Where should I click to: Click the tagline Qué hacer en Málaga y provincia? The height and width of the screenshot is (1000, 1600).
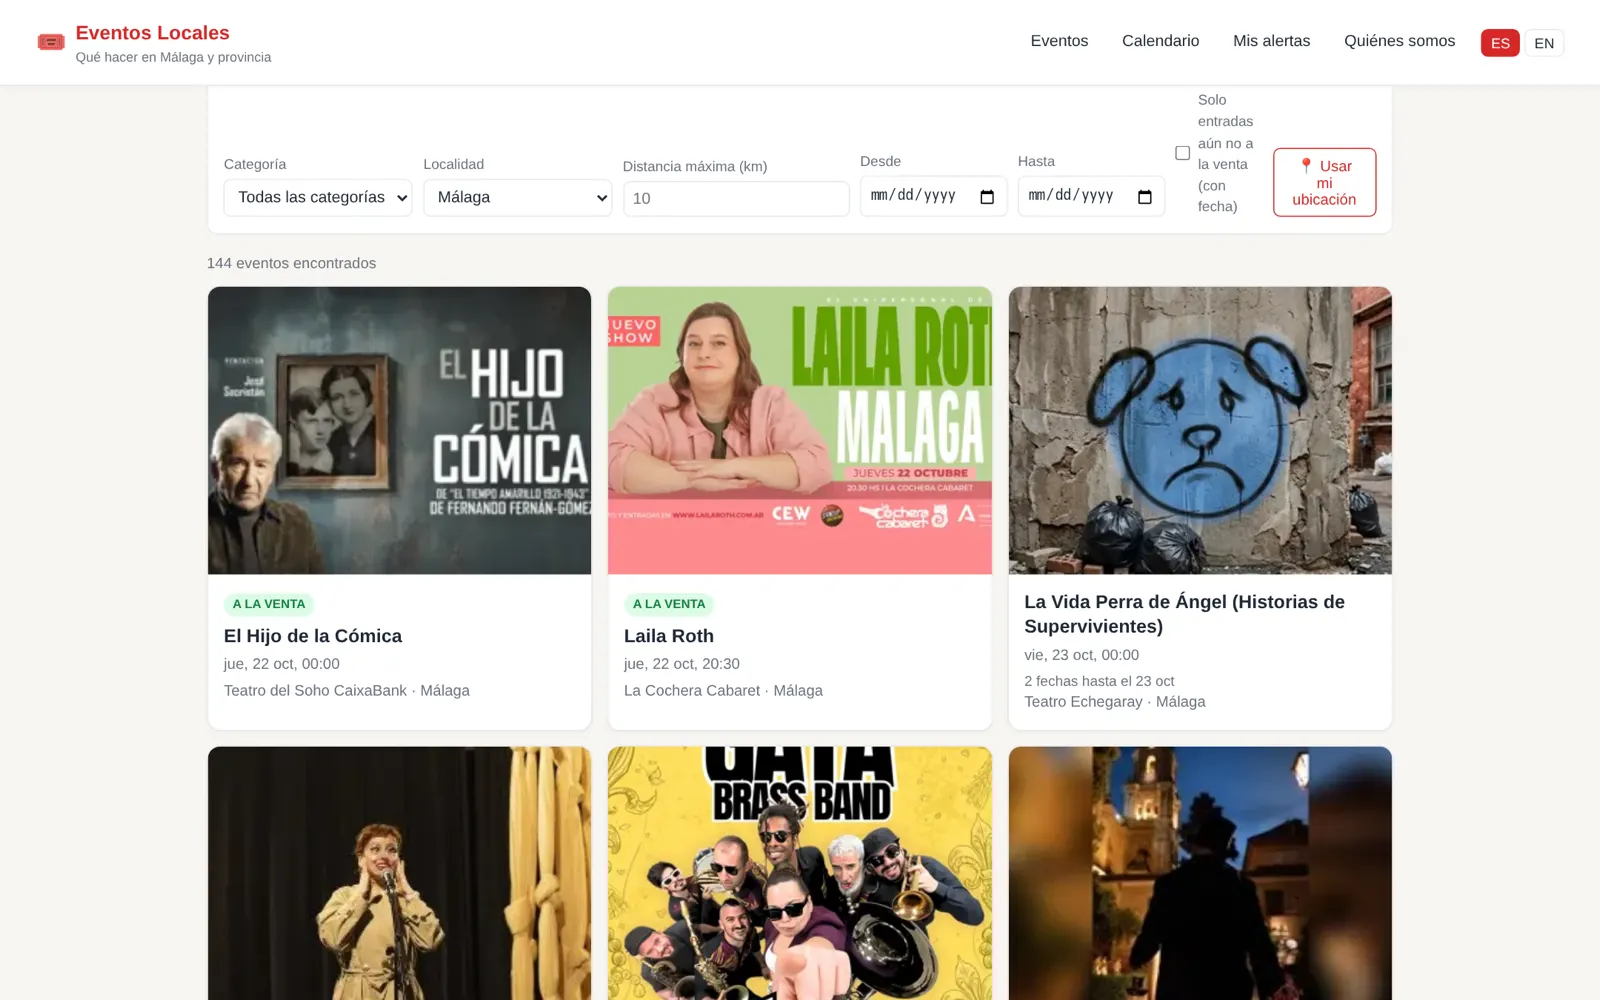pyautogui.click(x=173, y=57)
